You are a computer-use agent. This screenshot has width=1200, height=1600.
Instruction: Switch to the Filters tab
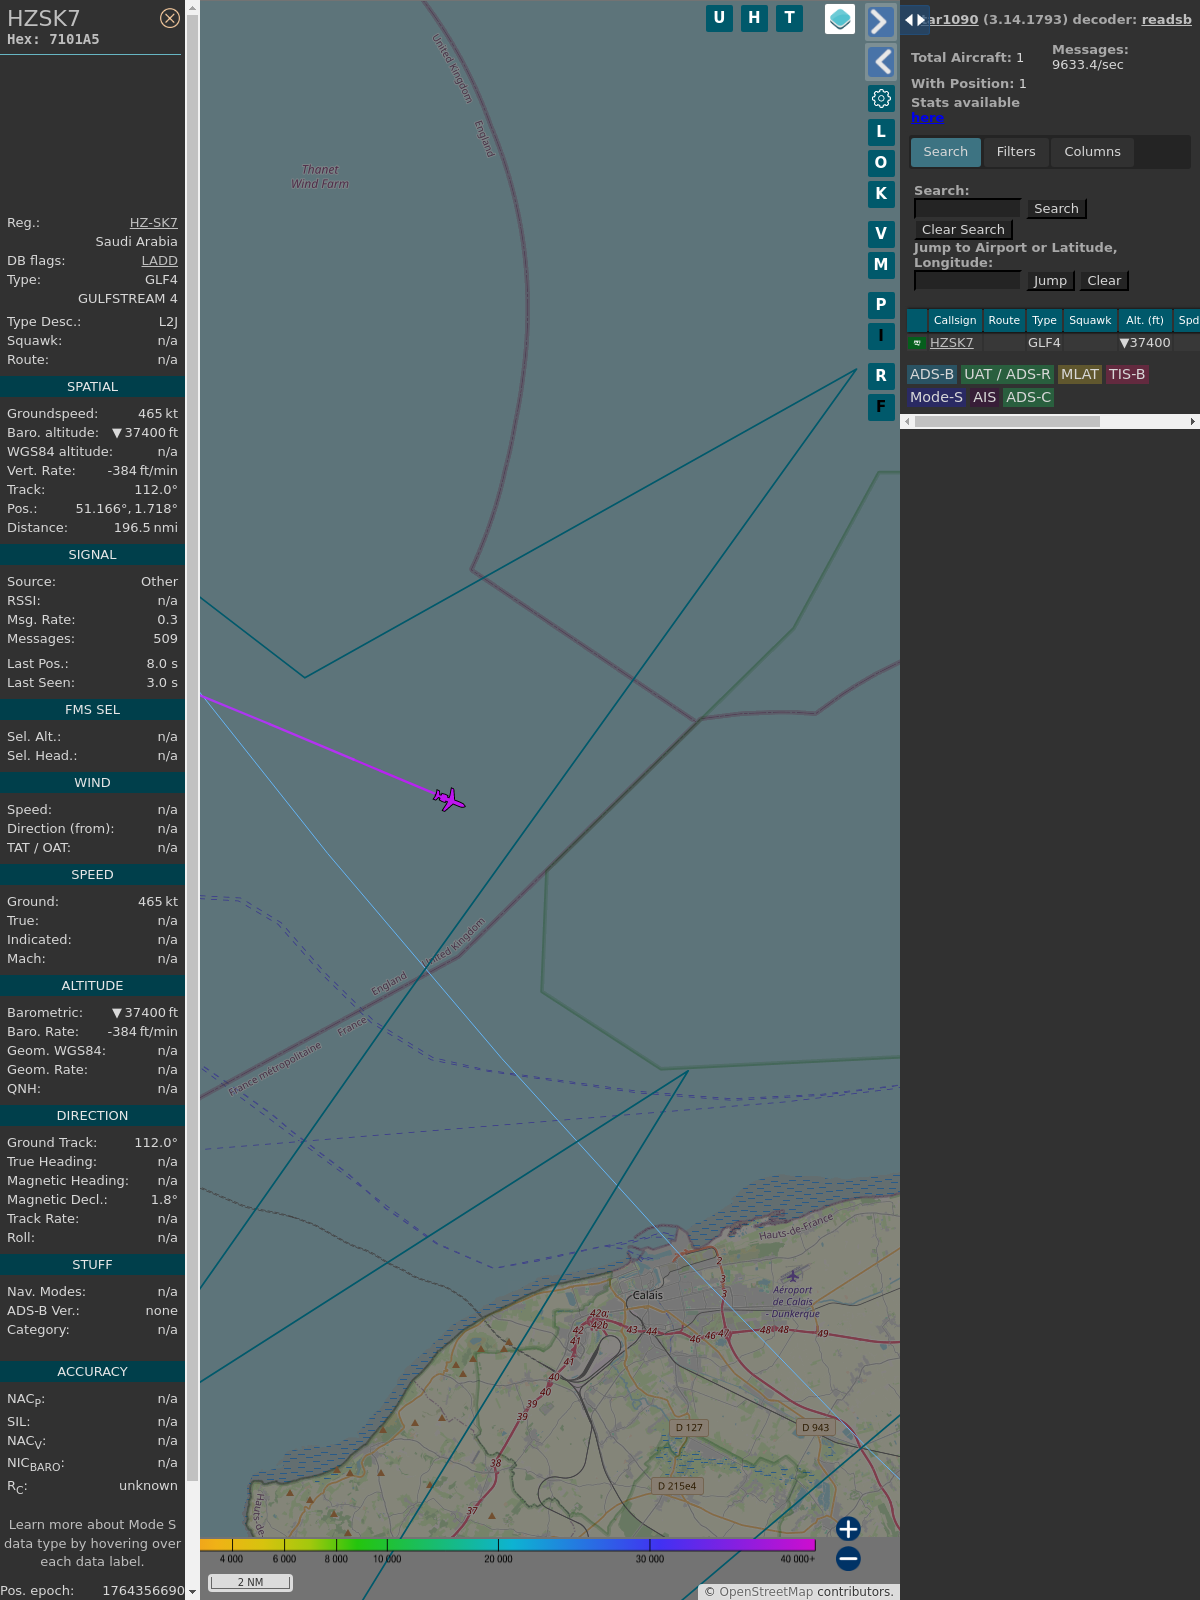click(1015, 152)
